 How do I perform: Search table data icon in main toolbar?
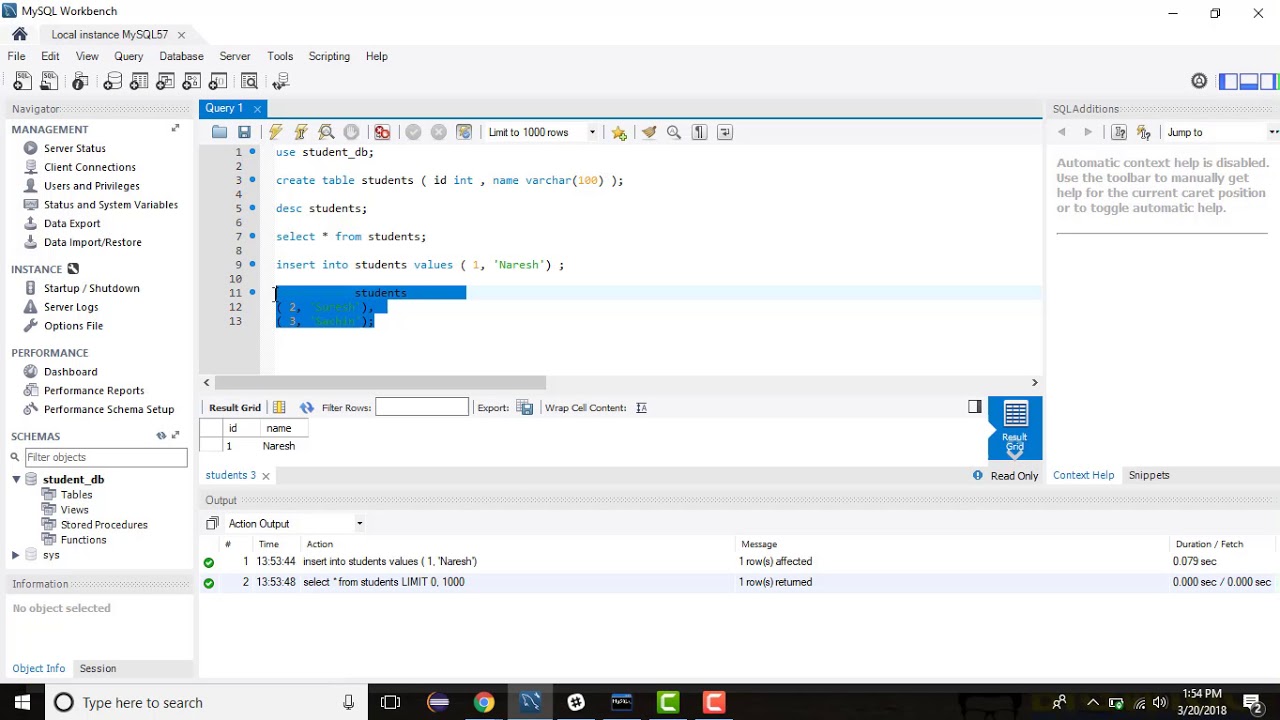pos(249,81)
